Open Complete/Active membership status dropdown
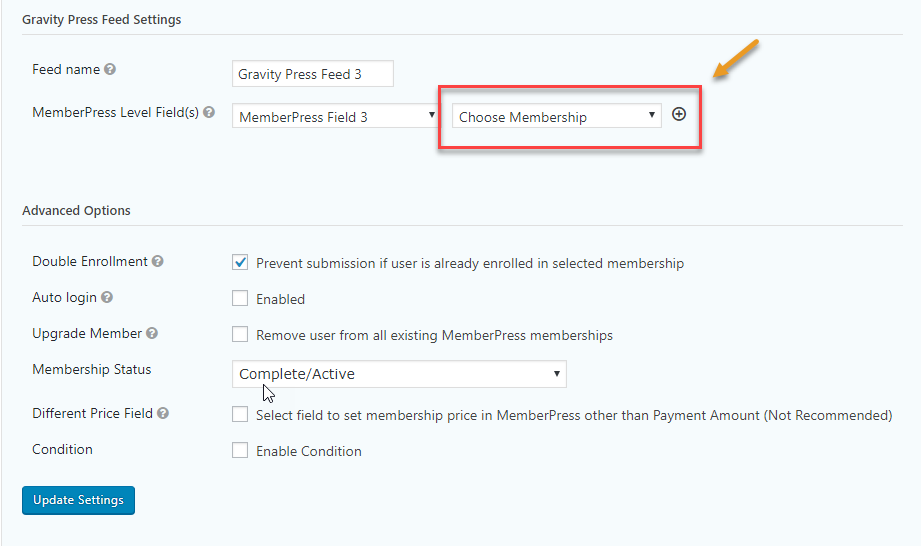The image size is (921, 546). point(399,374)
